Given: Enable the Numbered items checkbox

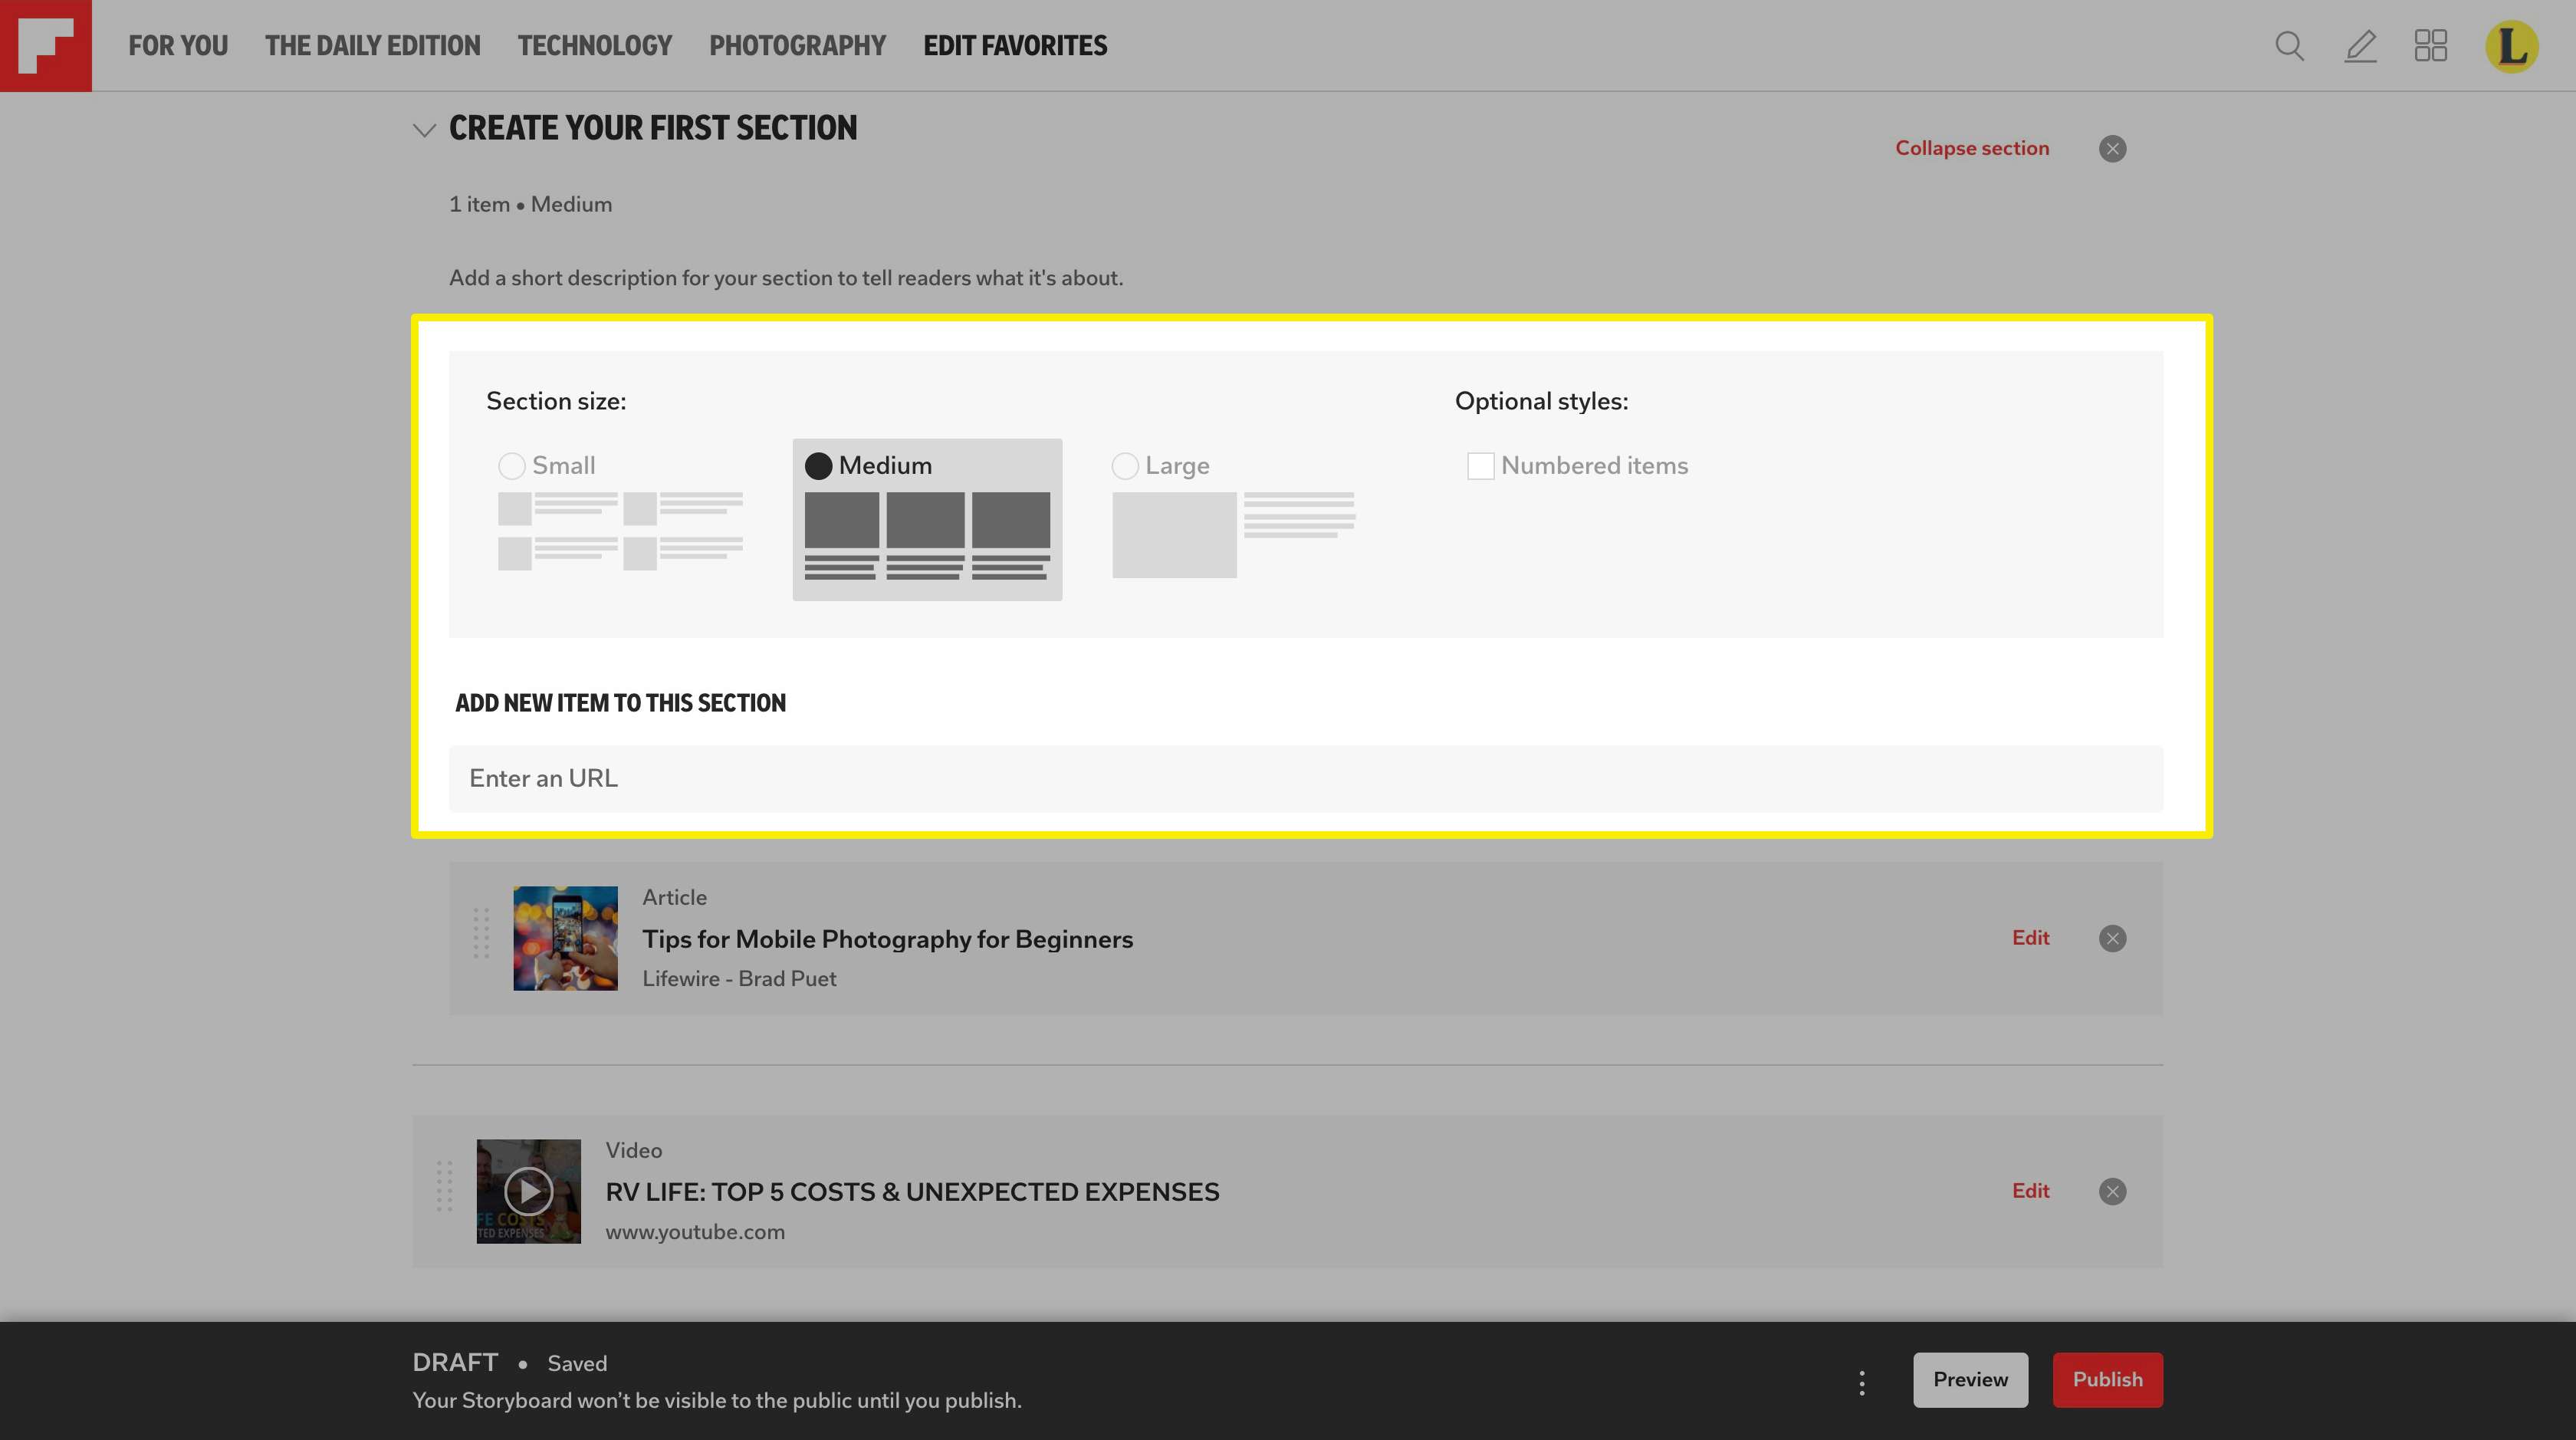Looking at the screenshot, I should coord(1479,465).
